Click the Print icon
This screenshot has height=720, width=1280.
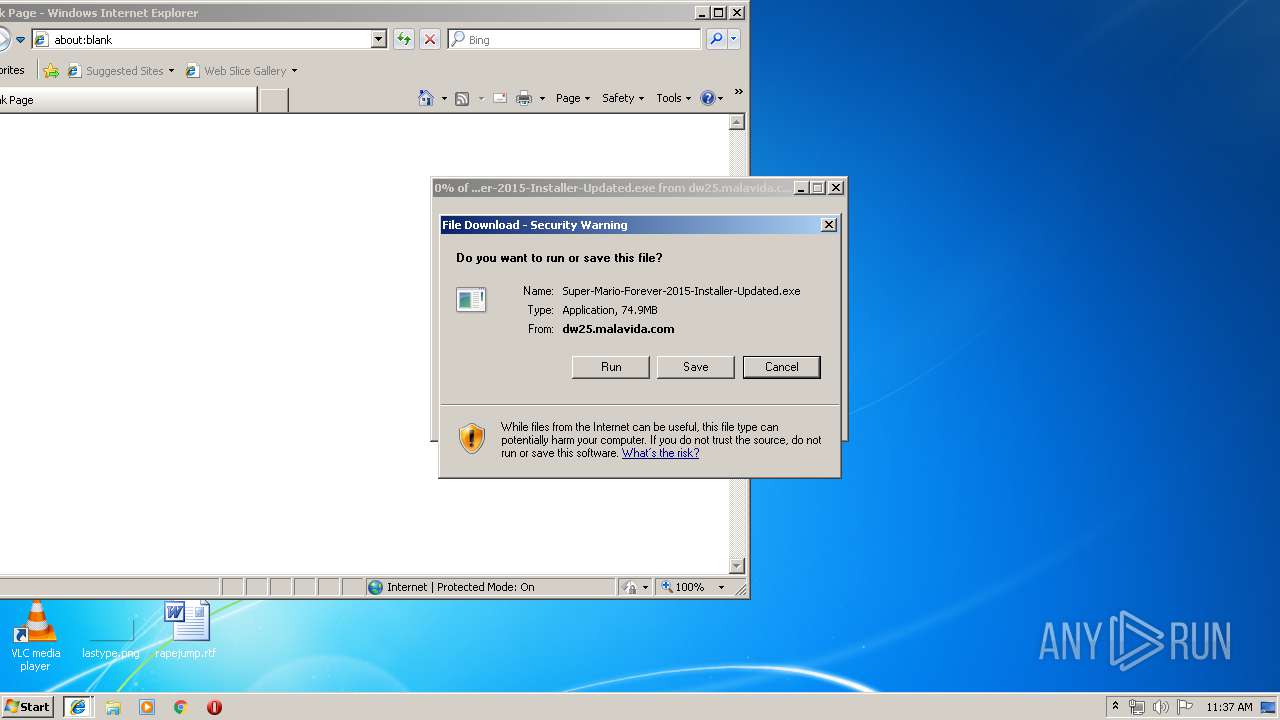point(524,98)
